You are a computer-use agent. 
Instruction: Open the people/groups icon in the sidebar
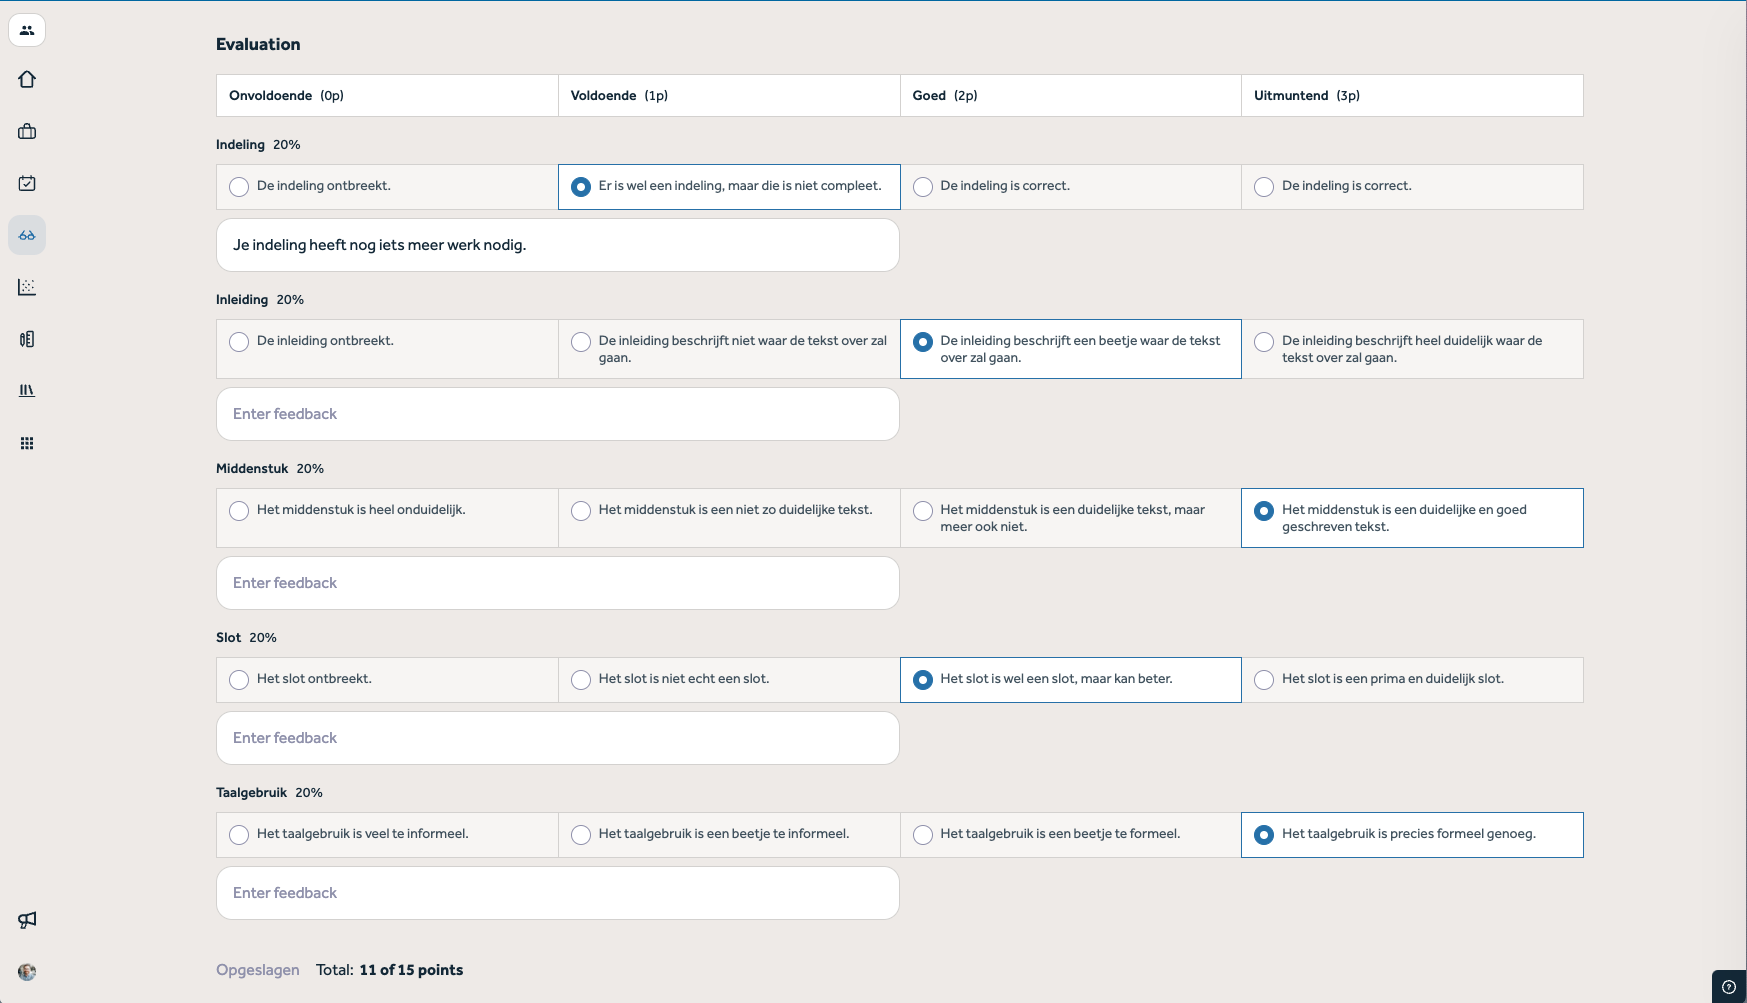pos(27,30)
